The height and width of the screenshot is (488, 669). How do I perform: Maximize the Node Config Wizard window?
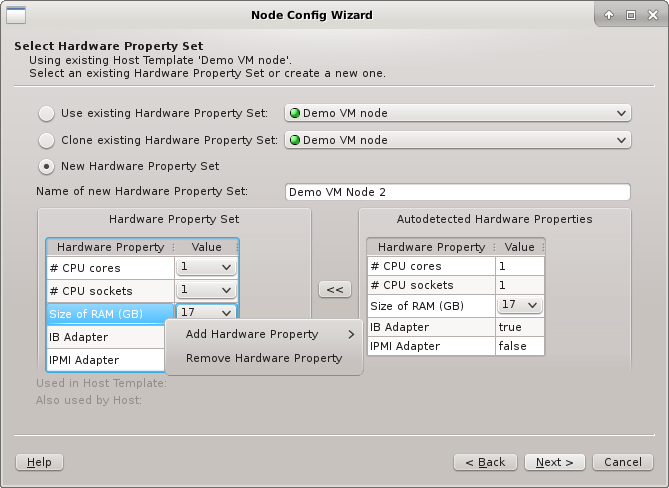[631, 15]
